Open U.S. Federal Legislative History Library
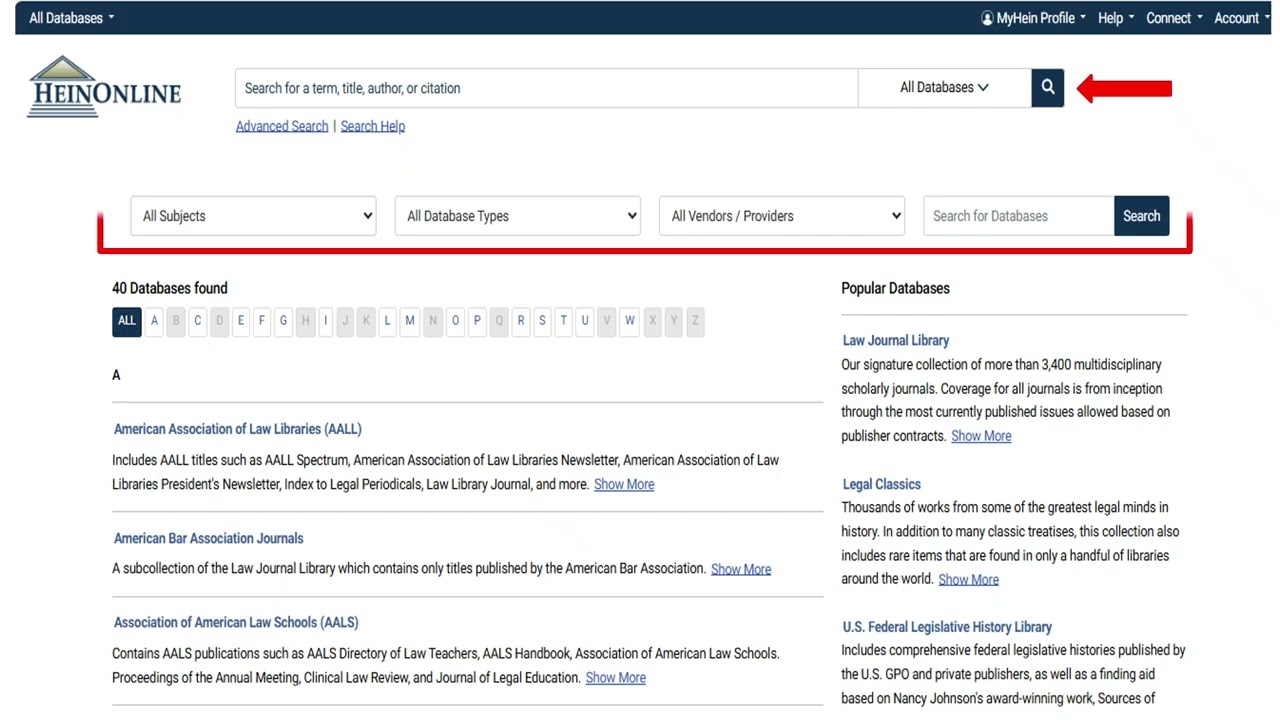The image size is (1280, 720). pyautogui.click(x=947, y=627)
